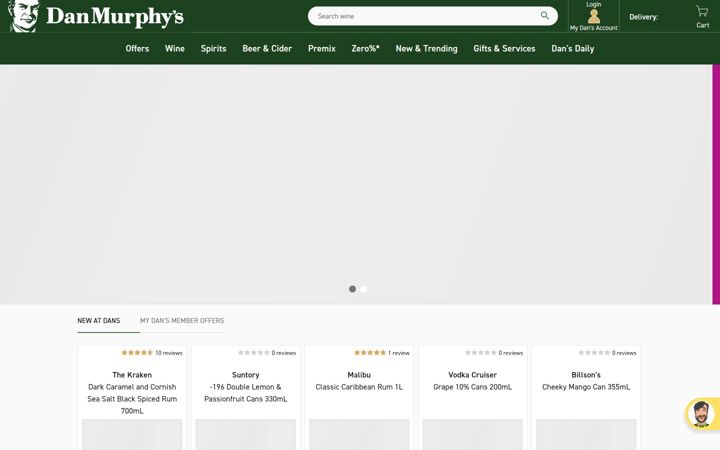The width and height of the screenshot is (720, 450).
Task: Switch to New At Dans tab
Action: click(99, 321)
